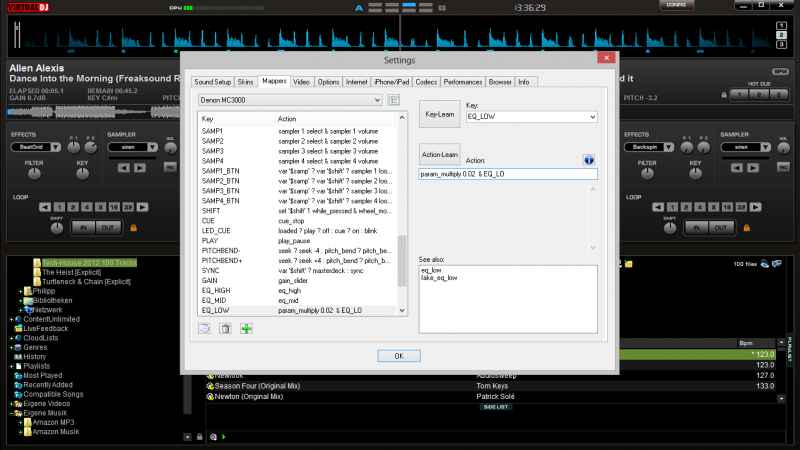The height and width of the screenshot is (450, 800).
Task: Click the mapper file icon next to Denon MC3000
Action: (x=394, y=100)
